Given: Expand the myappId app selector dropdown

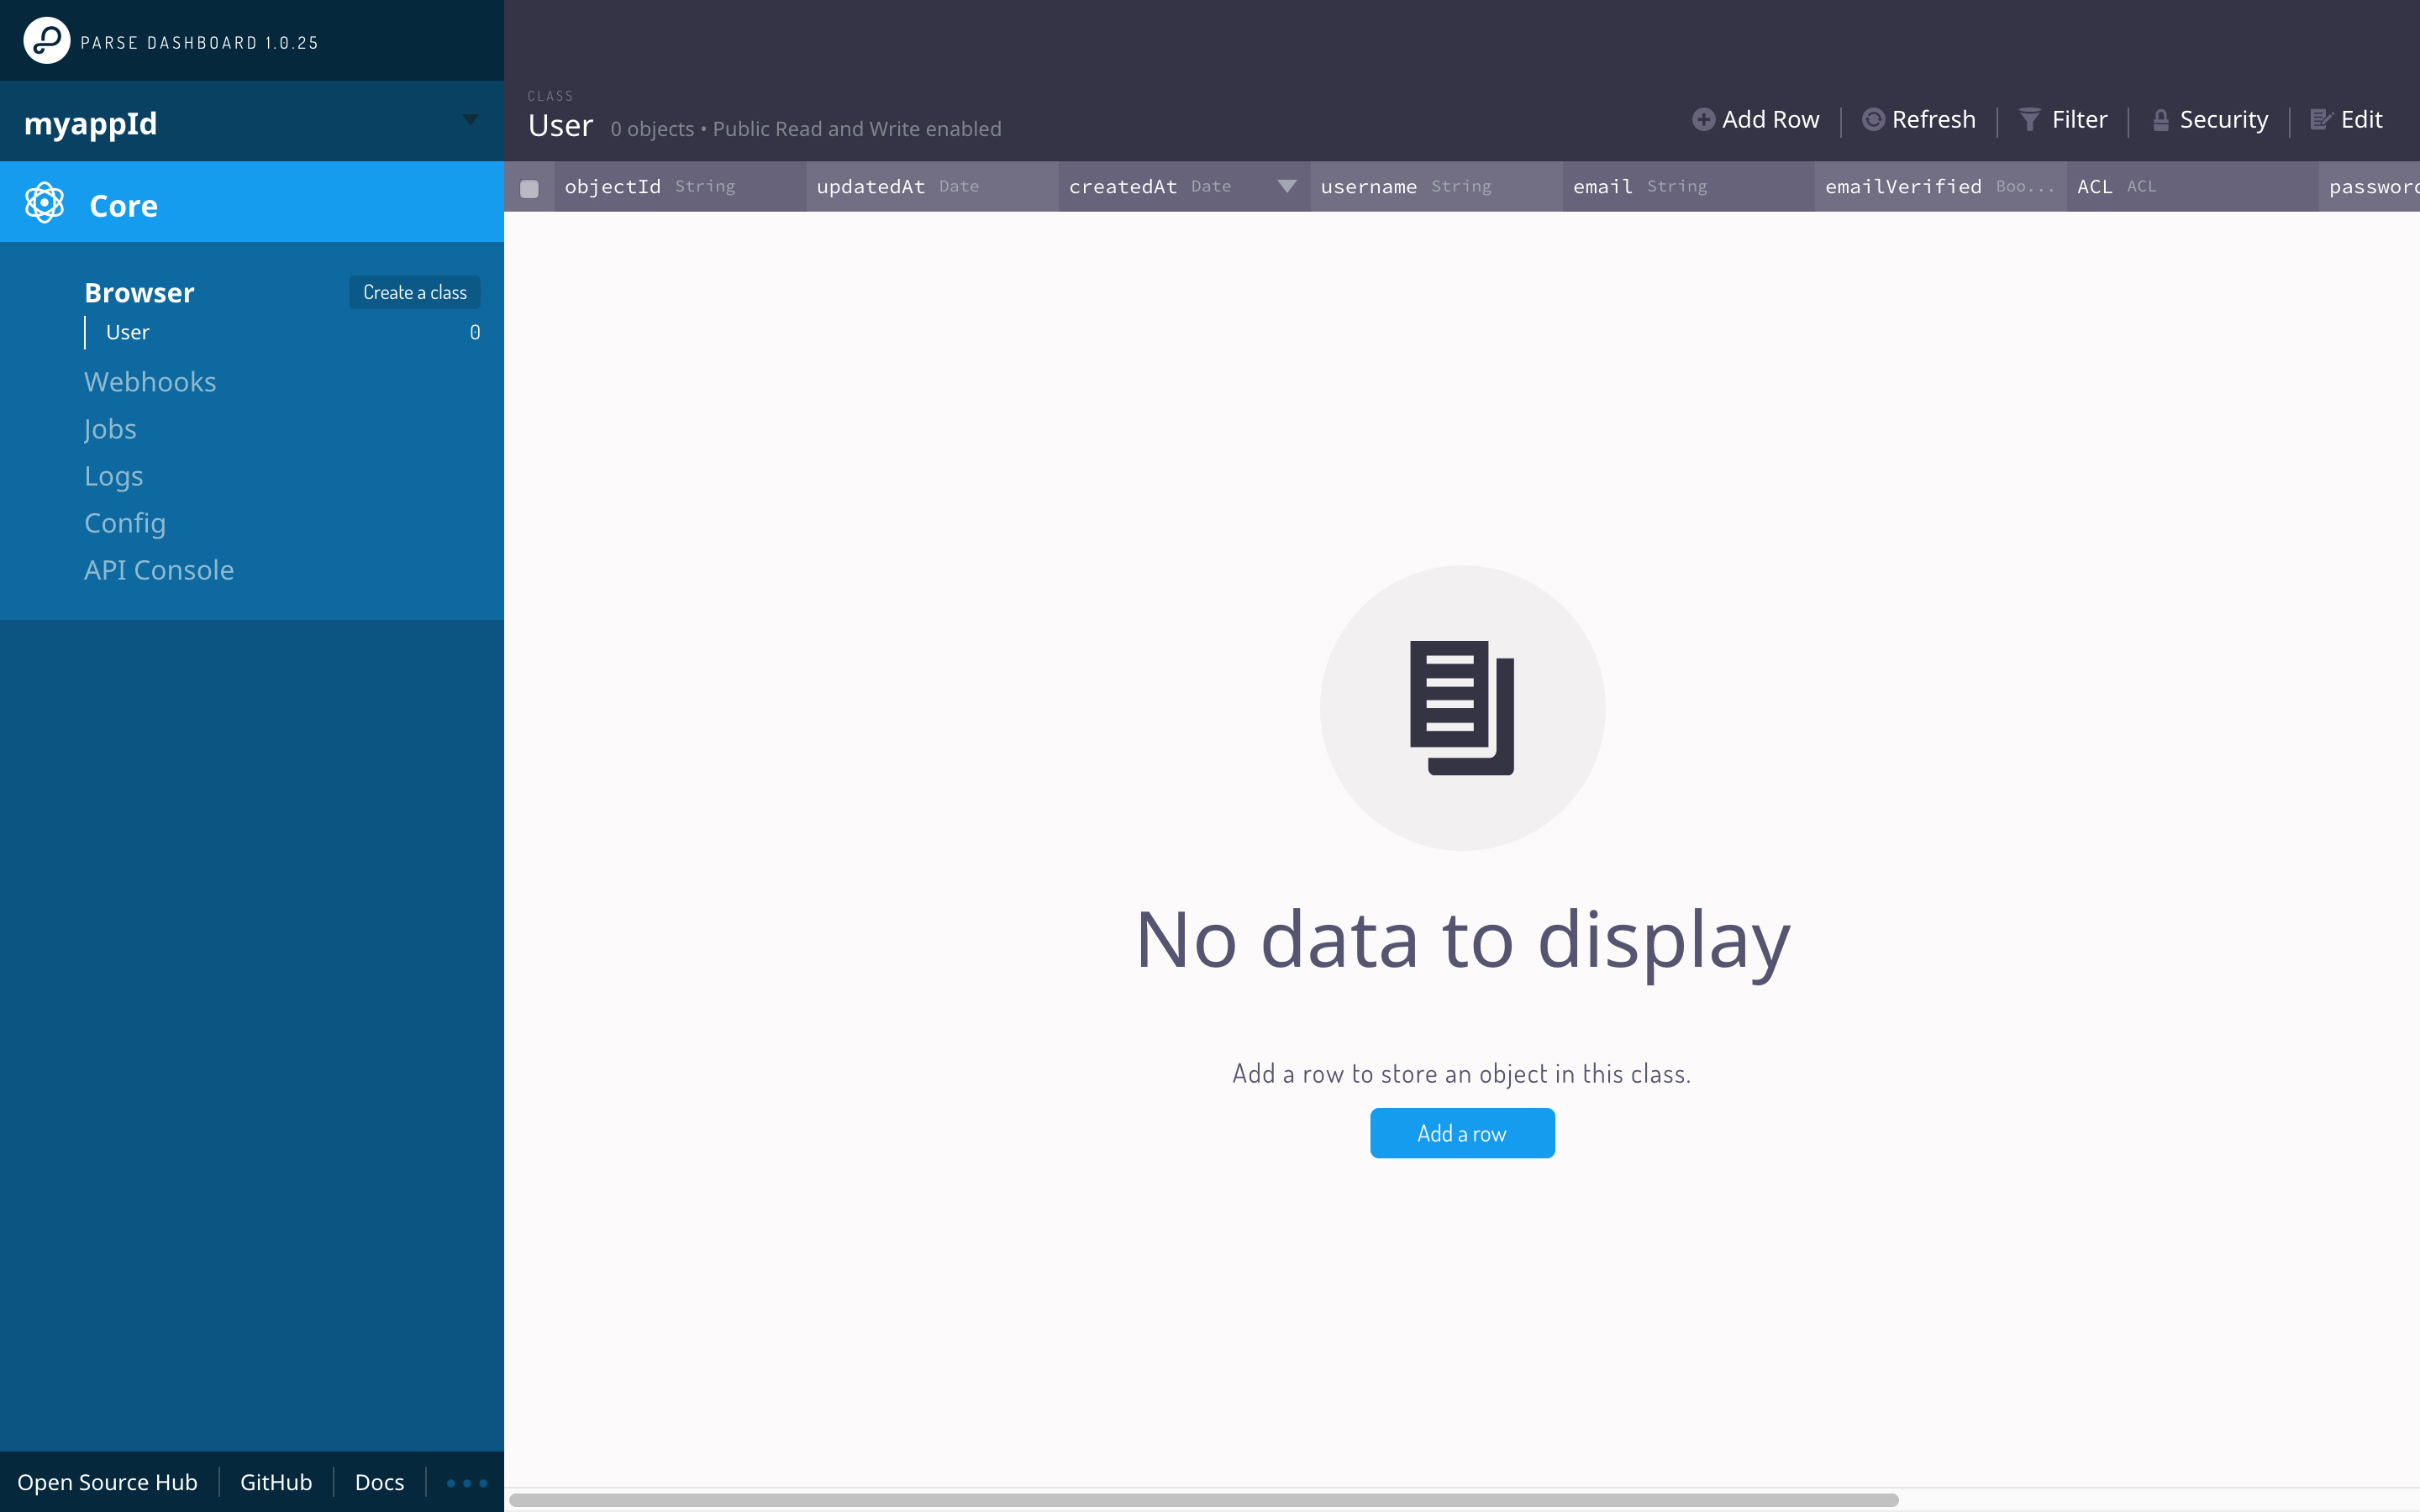Looking at the screenshot, I should 470,120.
